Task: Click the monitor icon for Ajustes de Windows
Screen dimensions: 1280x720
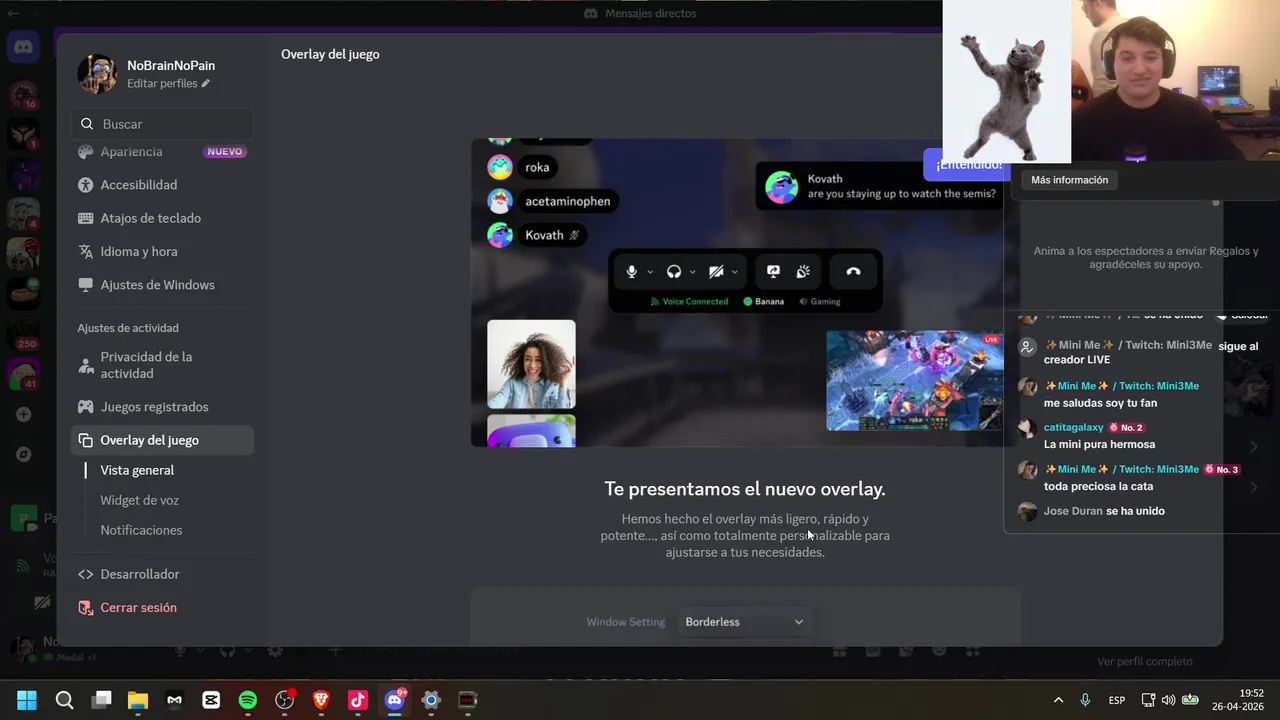Action: click(86, 285)
